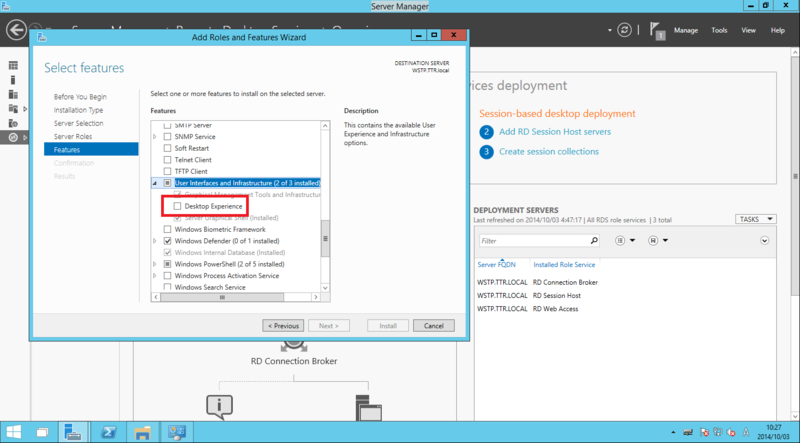Tick the Soft Restart checkbox
The height and width of the screenshot is (443, 800).
coord(167,148)
